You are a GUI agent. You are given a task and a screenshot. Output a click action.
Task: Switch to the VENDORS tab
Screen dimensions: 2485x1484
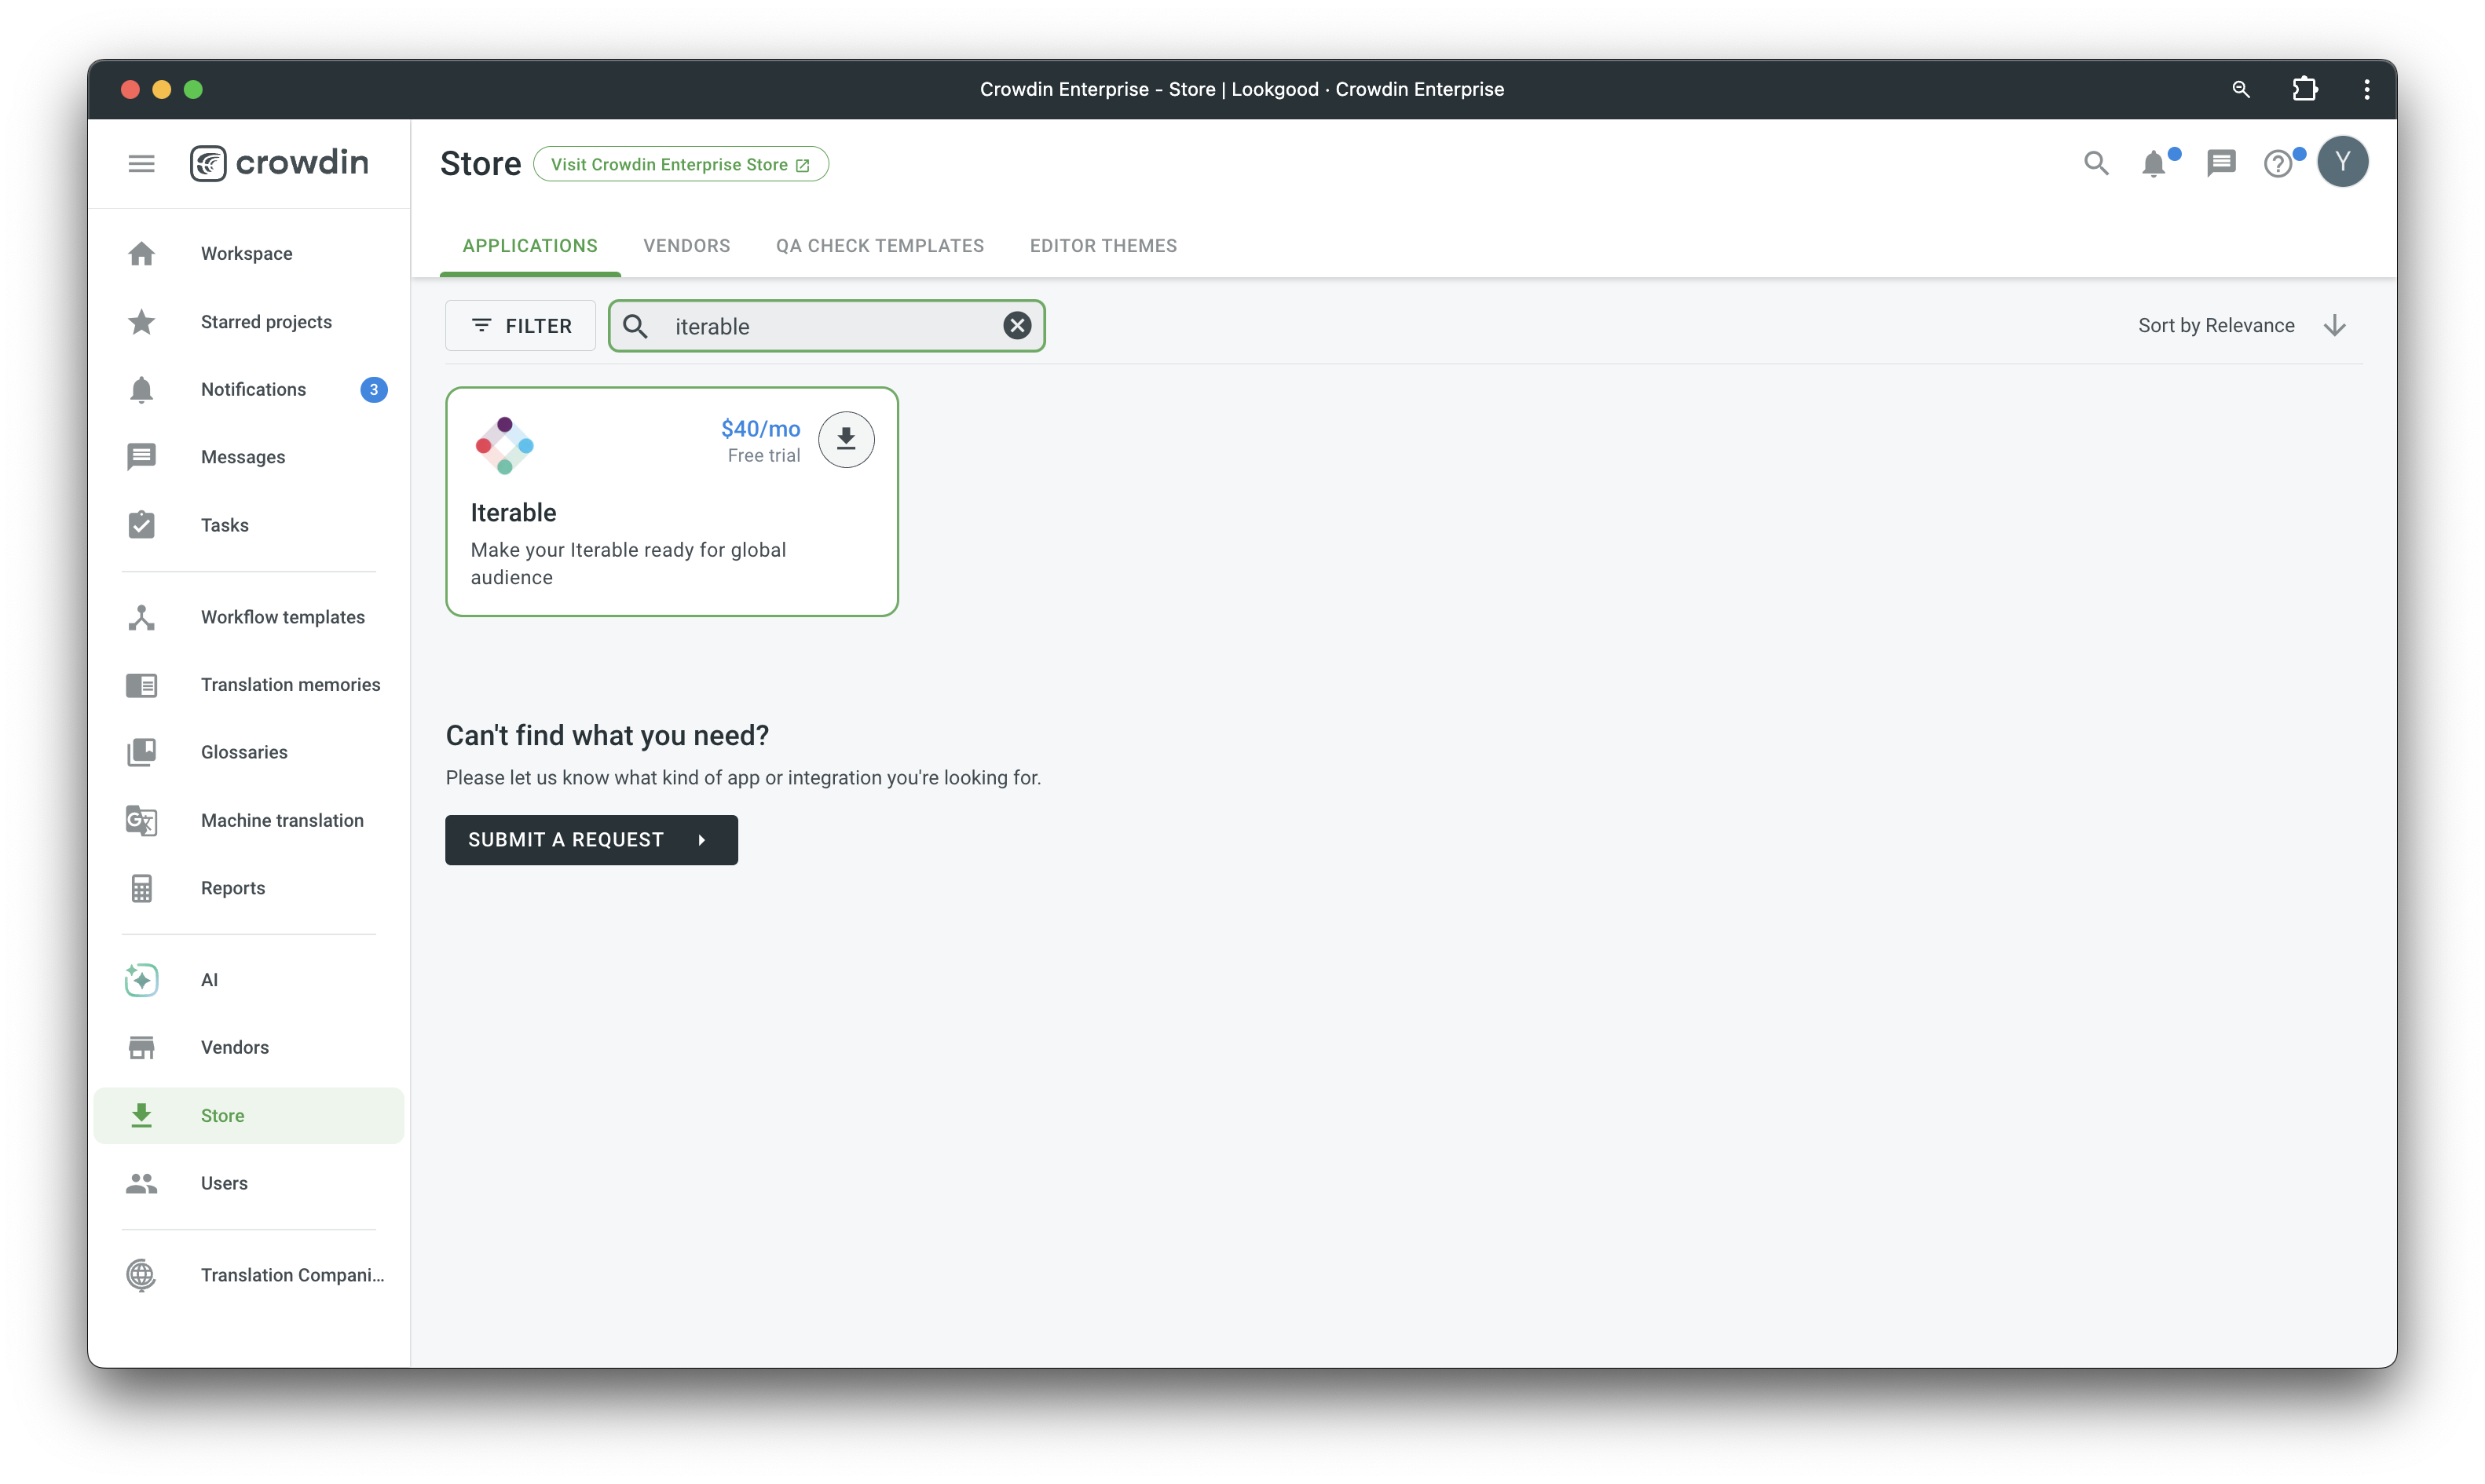(687, 246)
